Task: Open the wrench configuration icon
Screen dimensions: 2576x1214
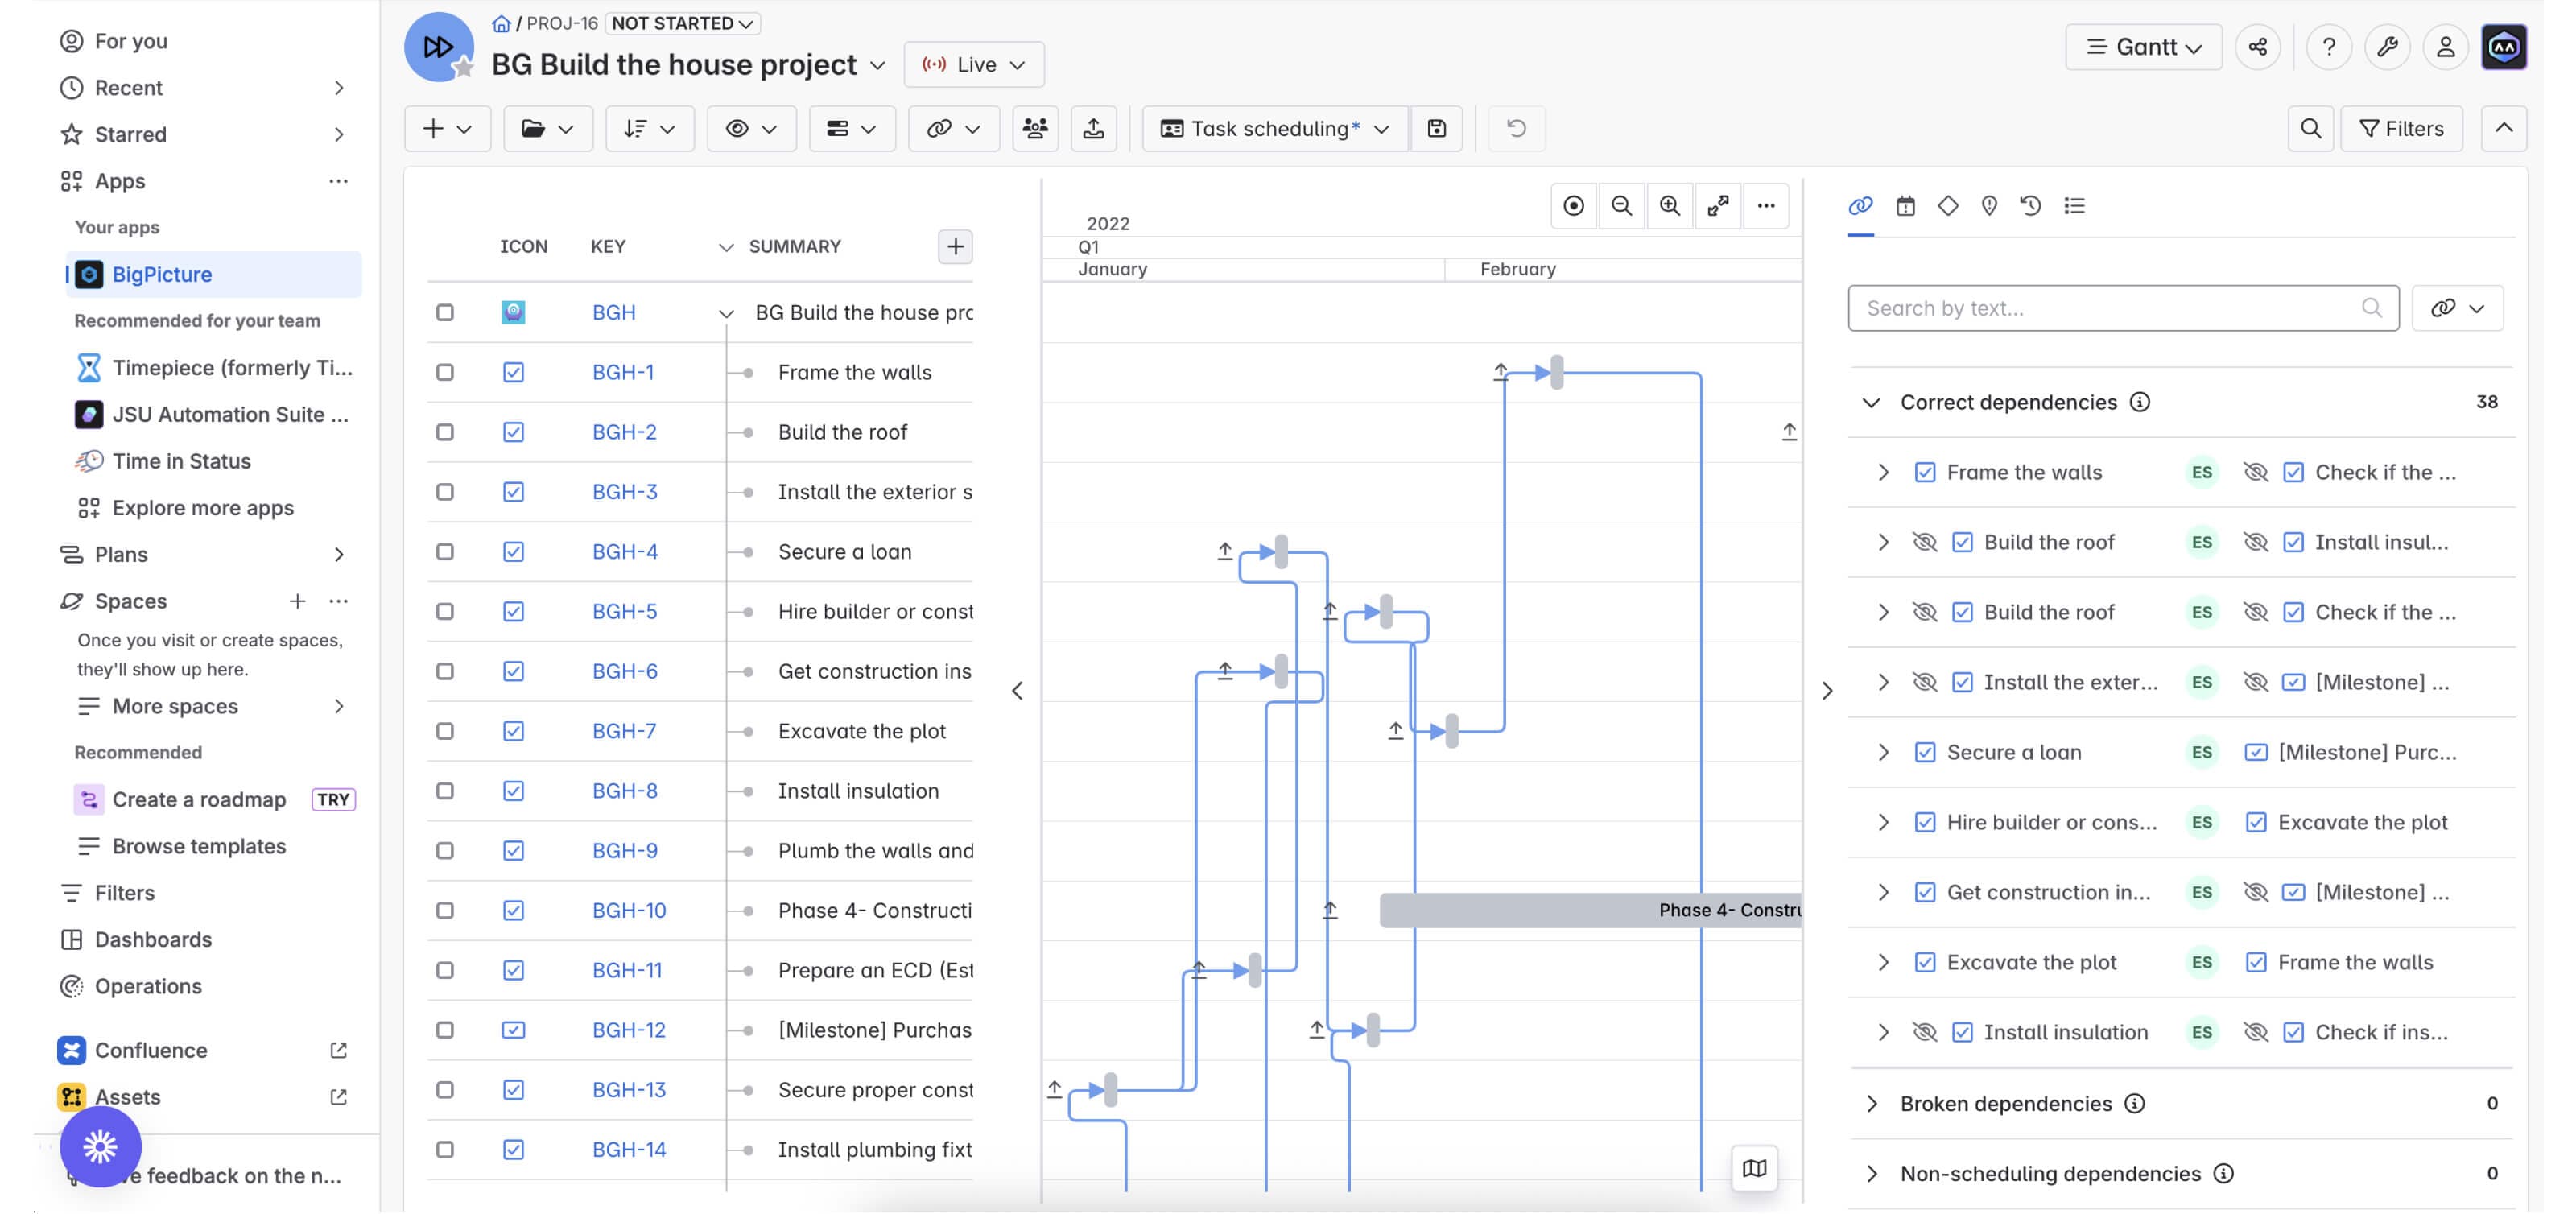Action: tap(2387, 47)
